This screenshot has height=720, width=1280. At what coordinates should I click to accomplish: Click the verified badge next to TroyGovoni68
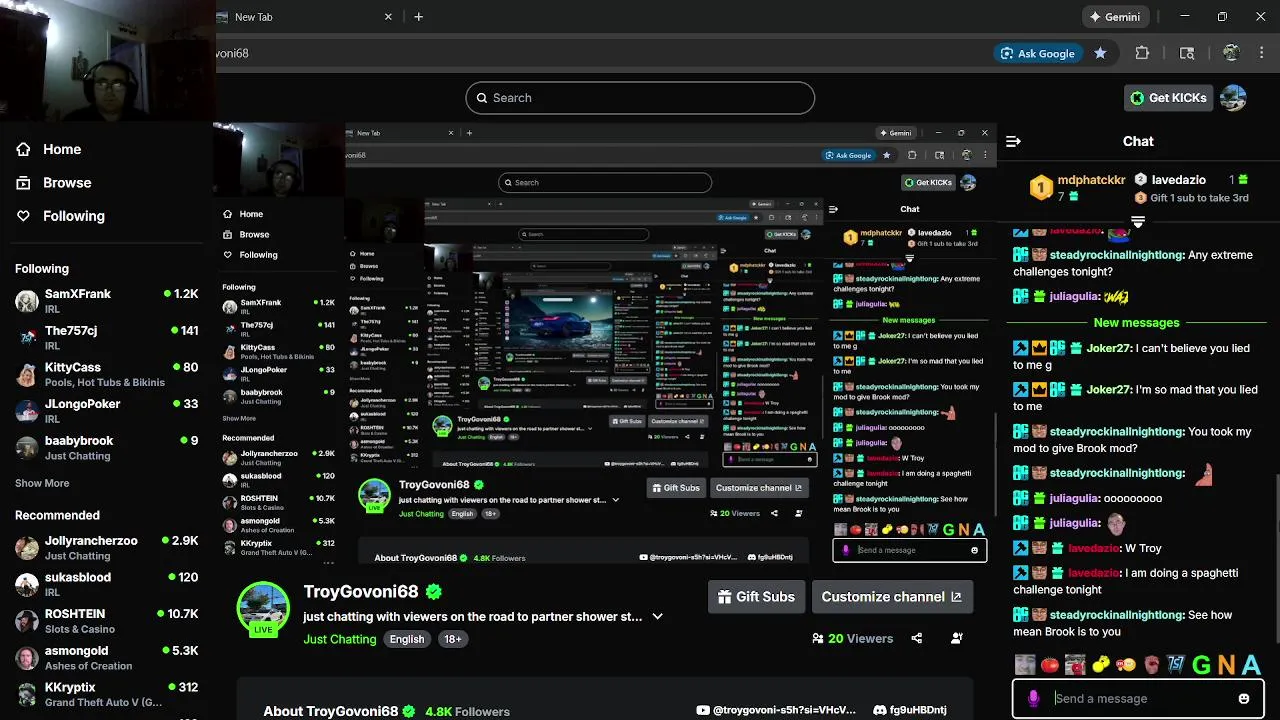(x=433, y=591)
